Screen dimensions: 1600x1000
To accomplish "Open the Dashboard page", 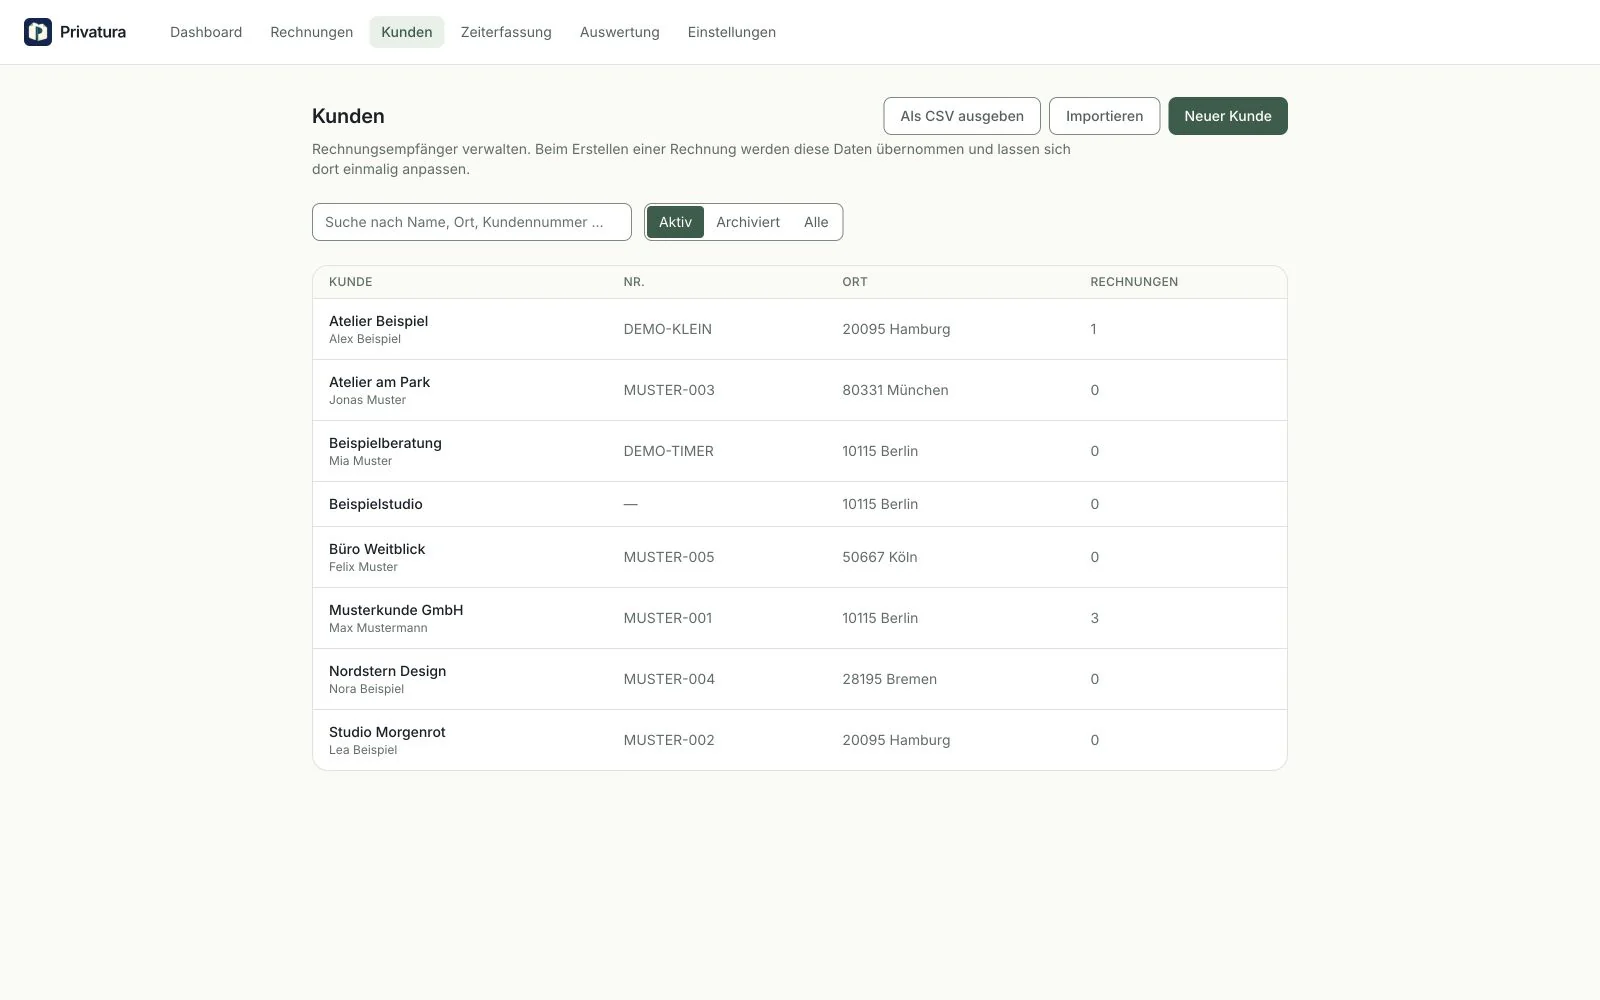I will [x=206, y=32].
